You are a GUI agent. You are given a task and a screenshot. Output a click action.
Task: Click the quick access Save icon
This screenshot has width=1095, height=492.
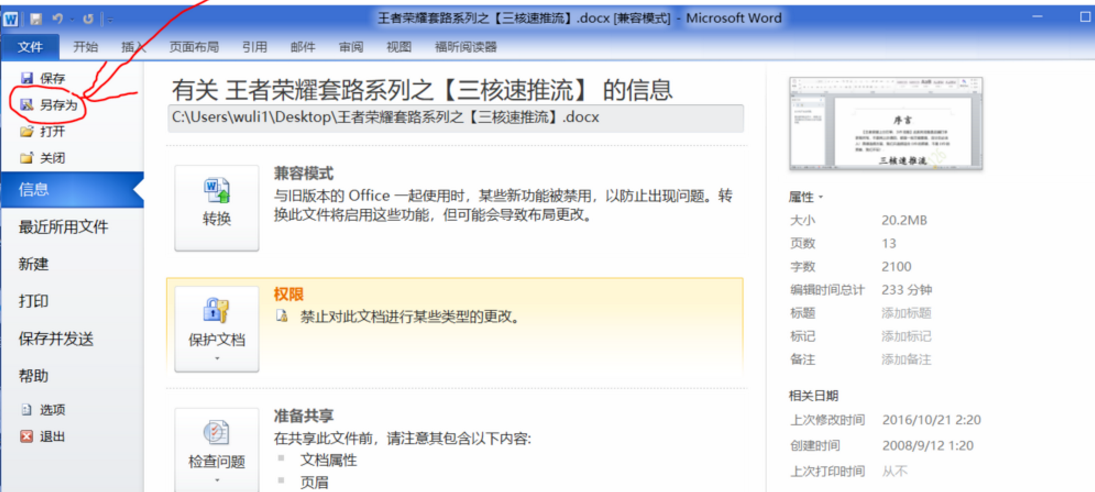pyautogui.click(x=36, y=18)
